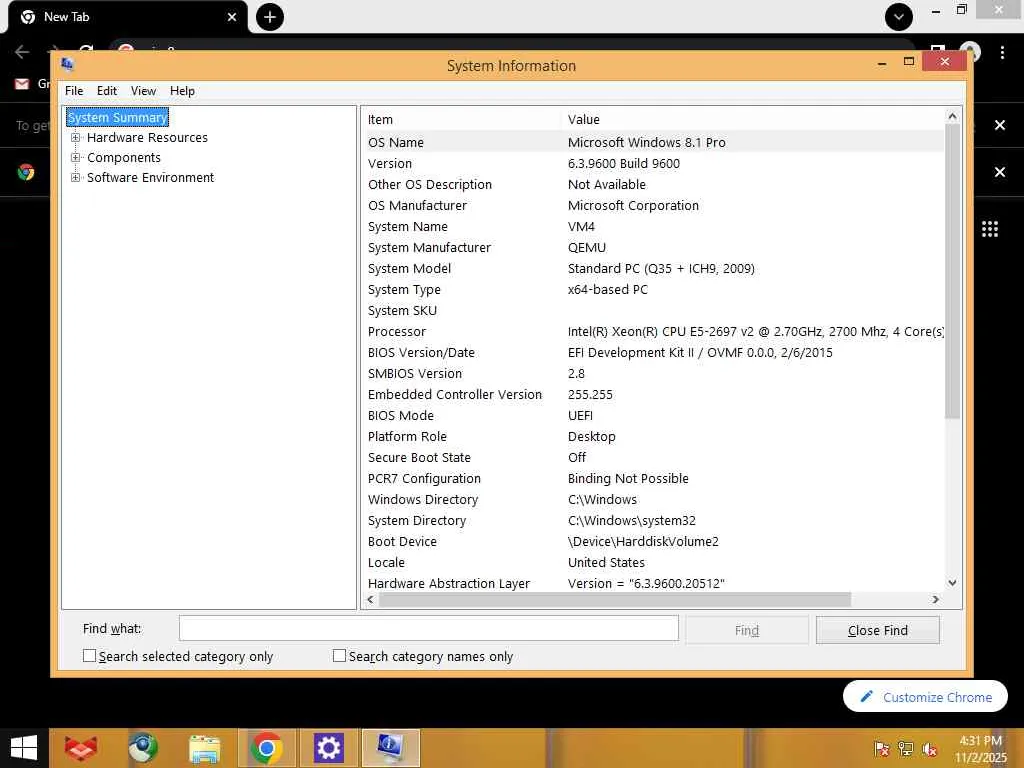The image size is (1024, 768).
Task: Click the vertical scrollbar thumb in details list
Action: point(952,271)
